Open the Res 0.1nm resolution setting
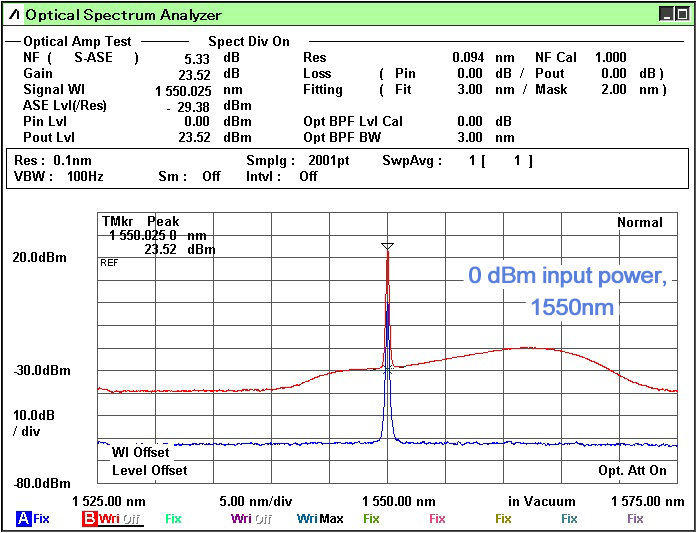The width and height of the screenshot is (697, 533). pos(52,160)
